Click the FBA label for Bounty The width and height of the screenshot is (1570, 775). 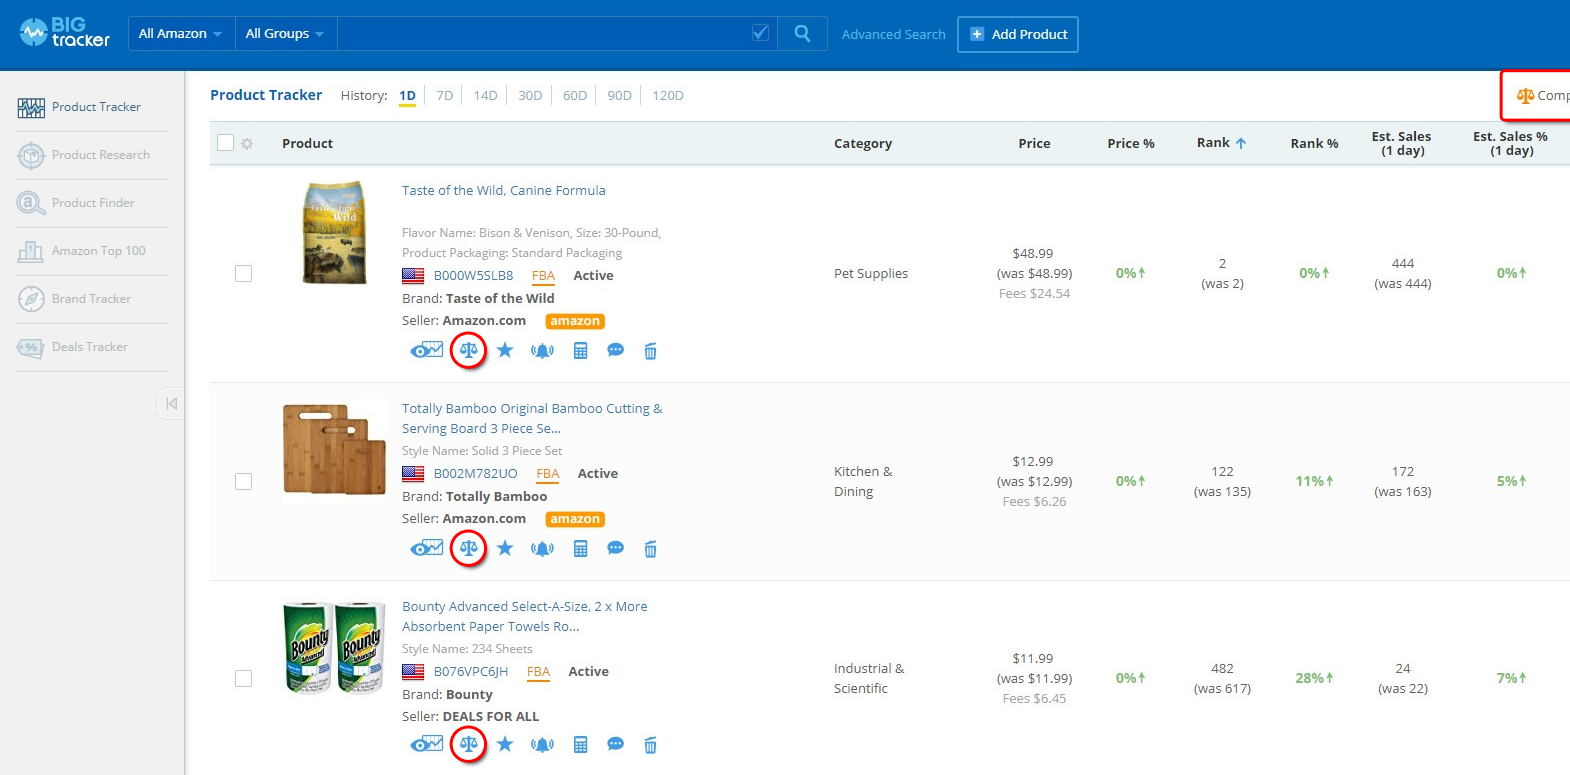[538, 672]
